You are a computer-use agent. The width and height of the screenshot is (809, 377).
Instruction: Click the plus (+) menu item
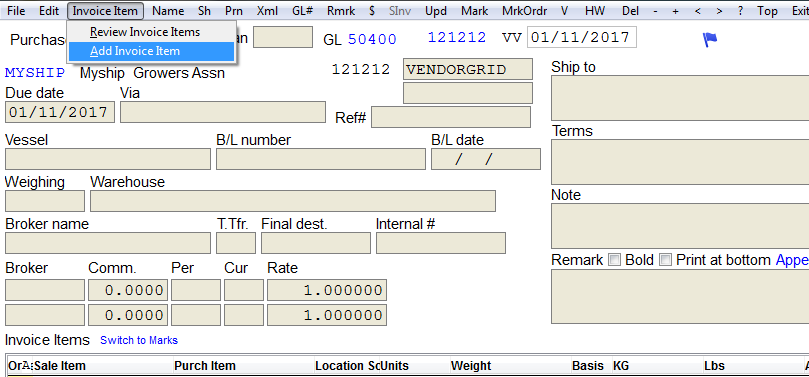click(675, 11)
